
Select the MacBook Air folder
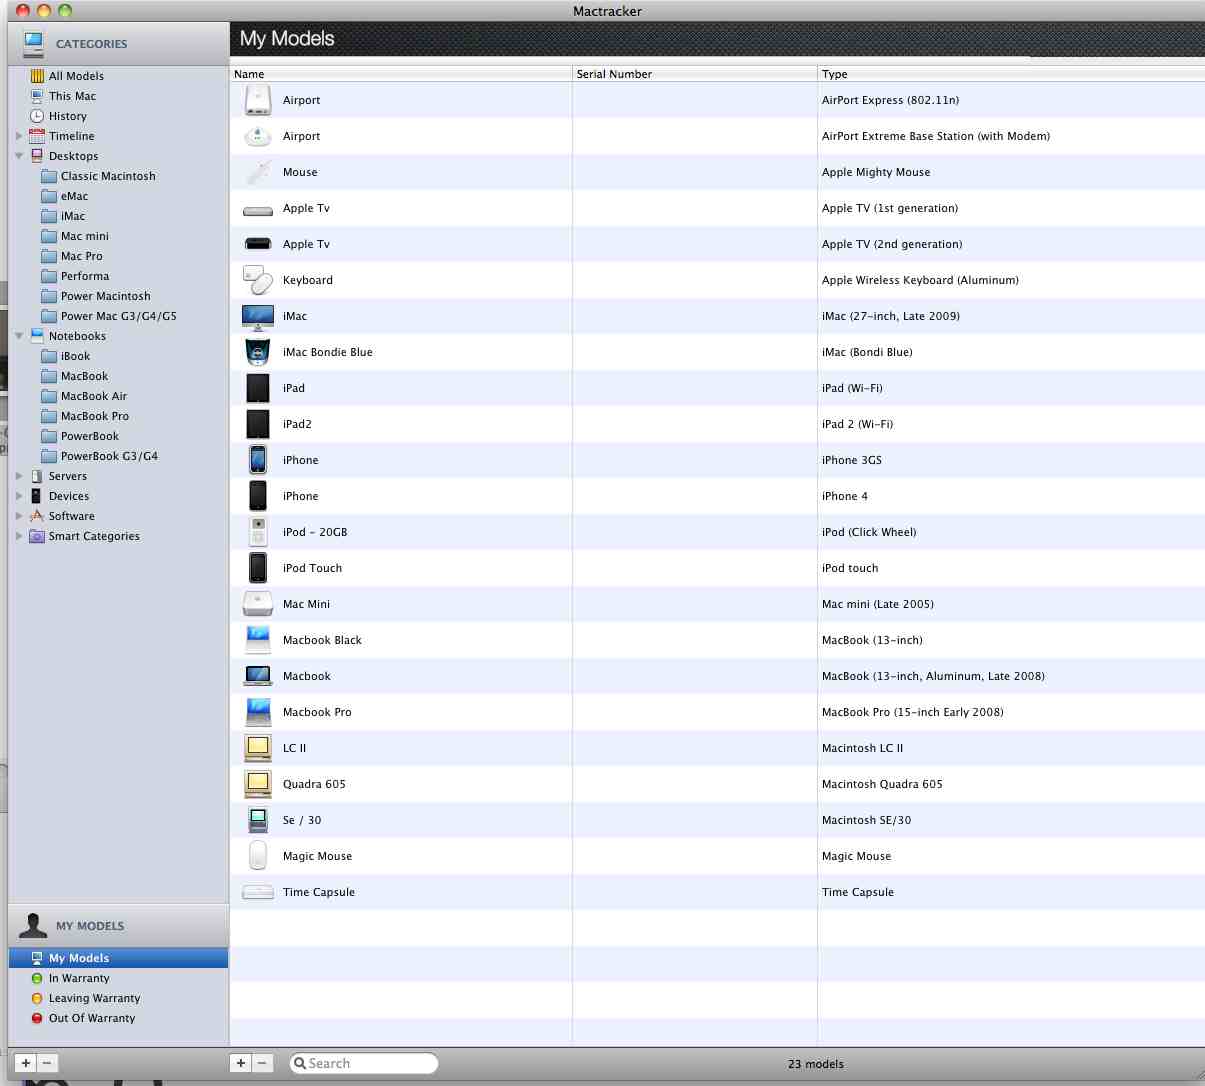(x=93, y=396)
